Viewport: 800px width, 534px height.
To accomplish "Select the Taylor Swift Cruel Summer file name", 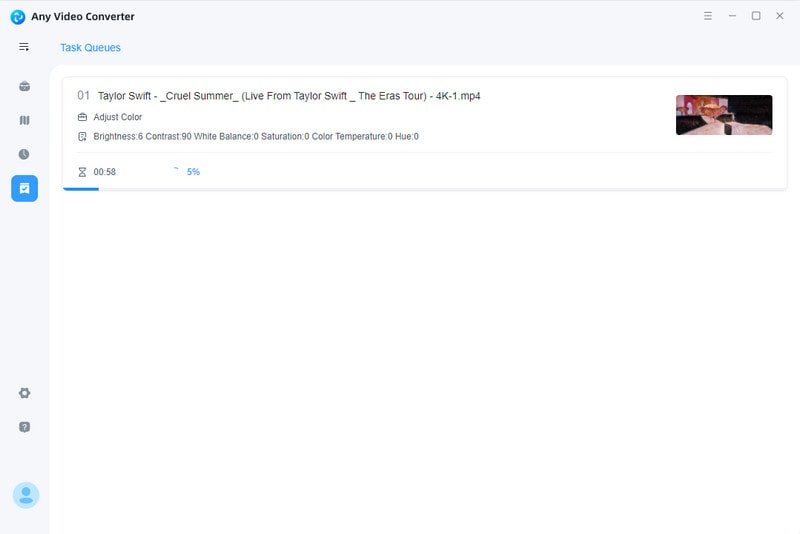I will pos(289,96).
